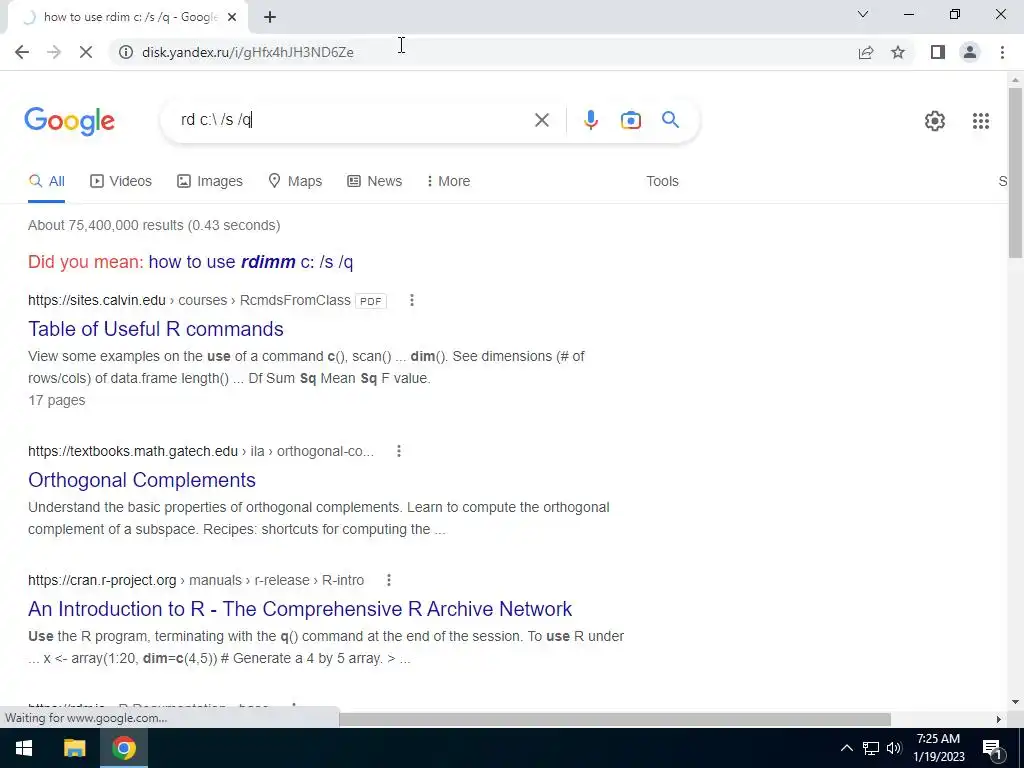Click the address bar URL text
This screenshot has height=768, width=1024.
[248, 52]
